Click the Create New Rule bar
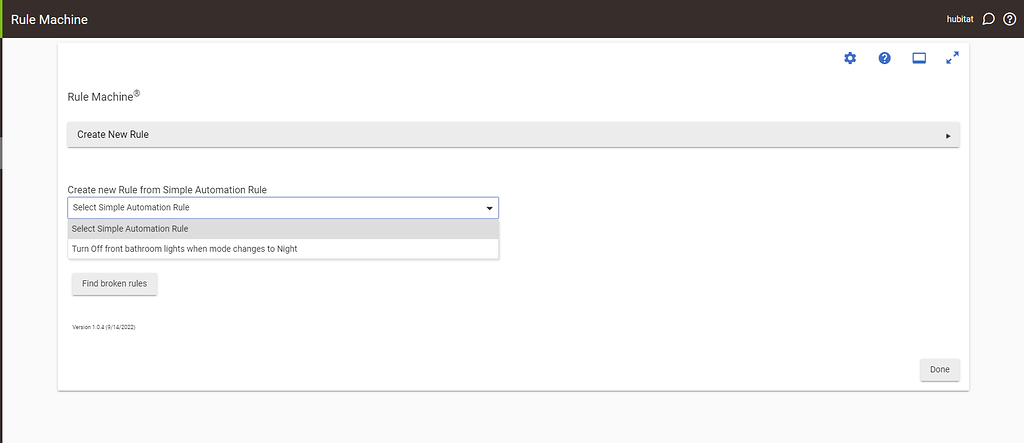 coord(513,135)
